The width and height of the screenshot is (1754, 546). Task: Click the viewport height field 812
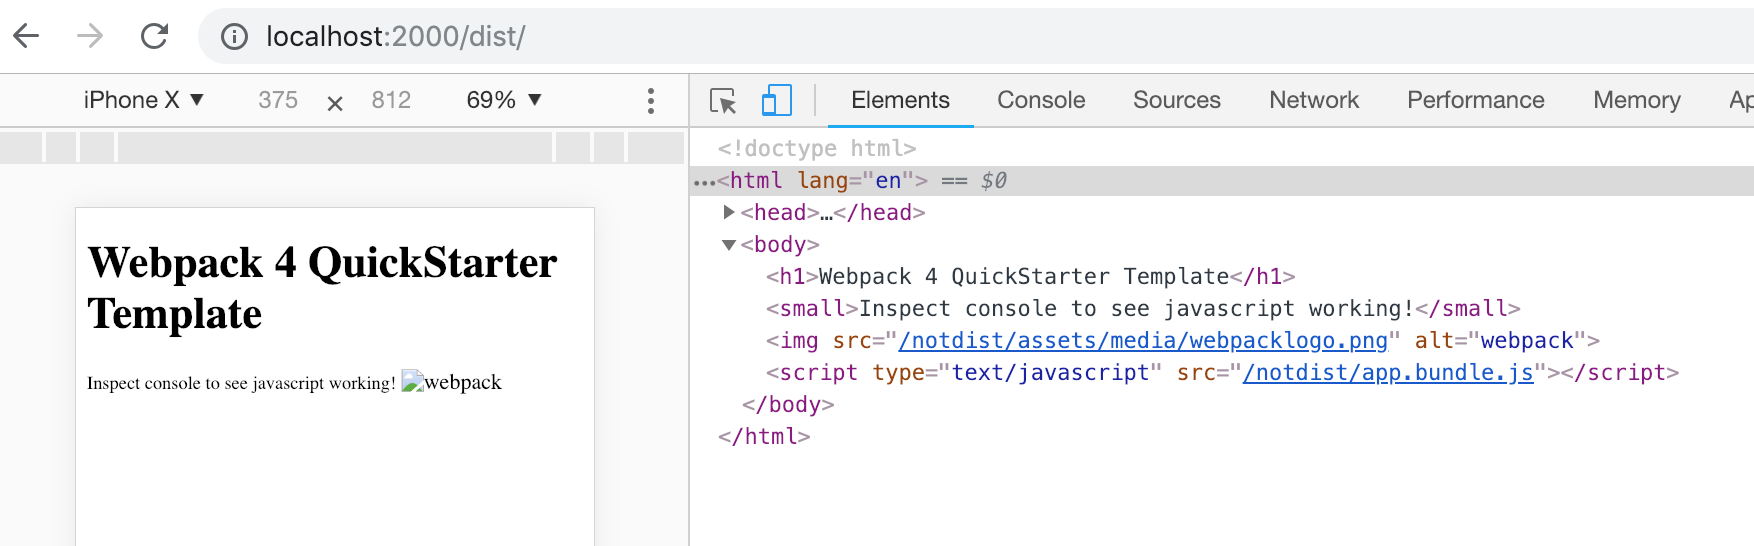[391, 100]
